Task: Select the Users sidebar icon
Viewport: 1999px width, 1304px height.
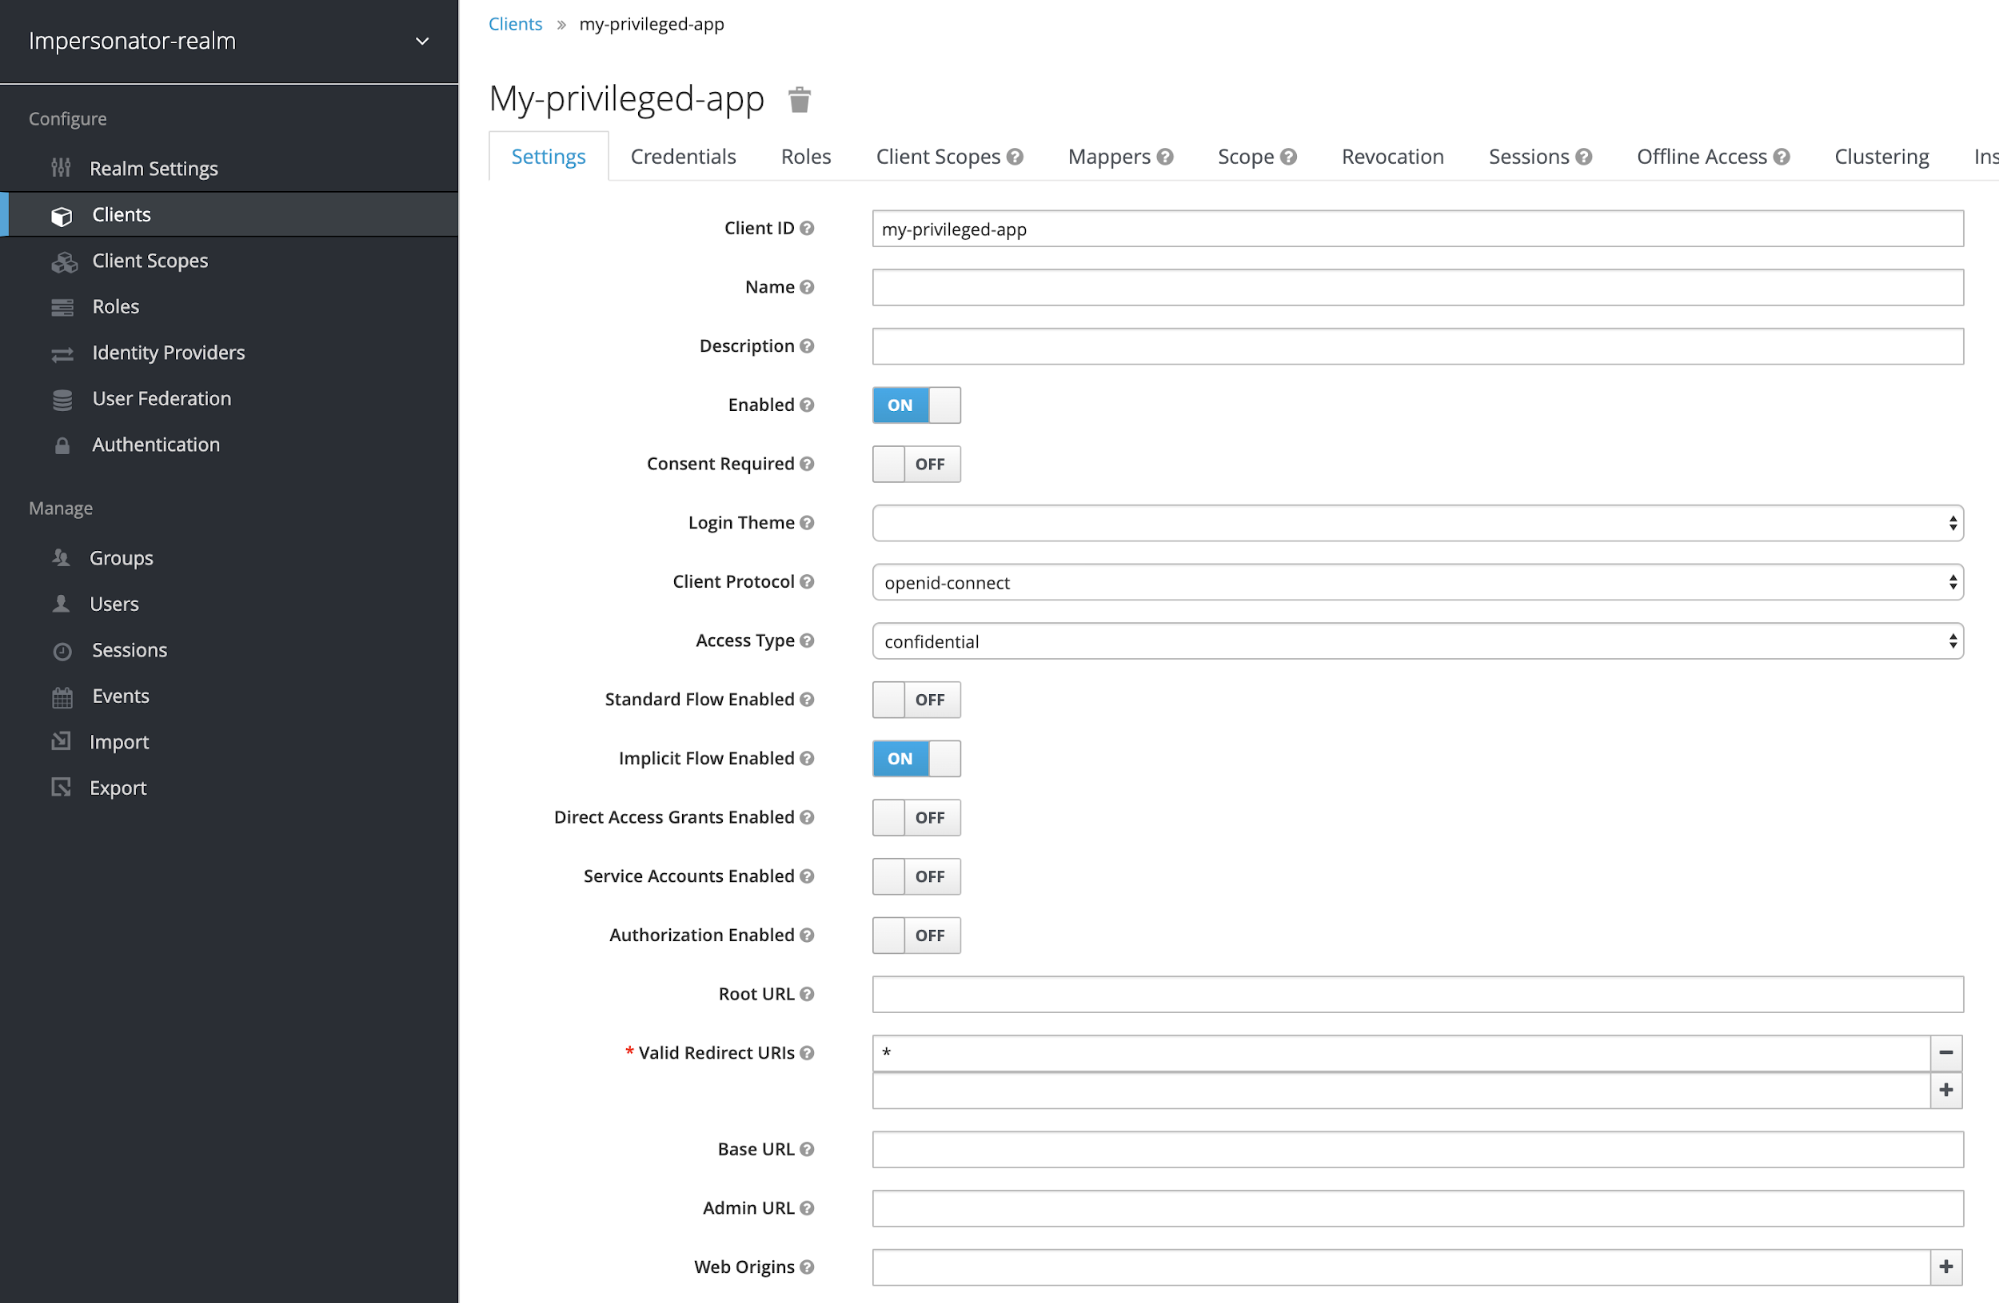Action: click(x=62, y=603)
